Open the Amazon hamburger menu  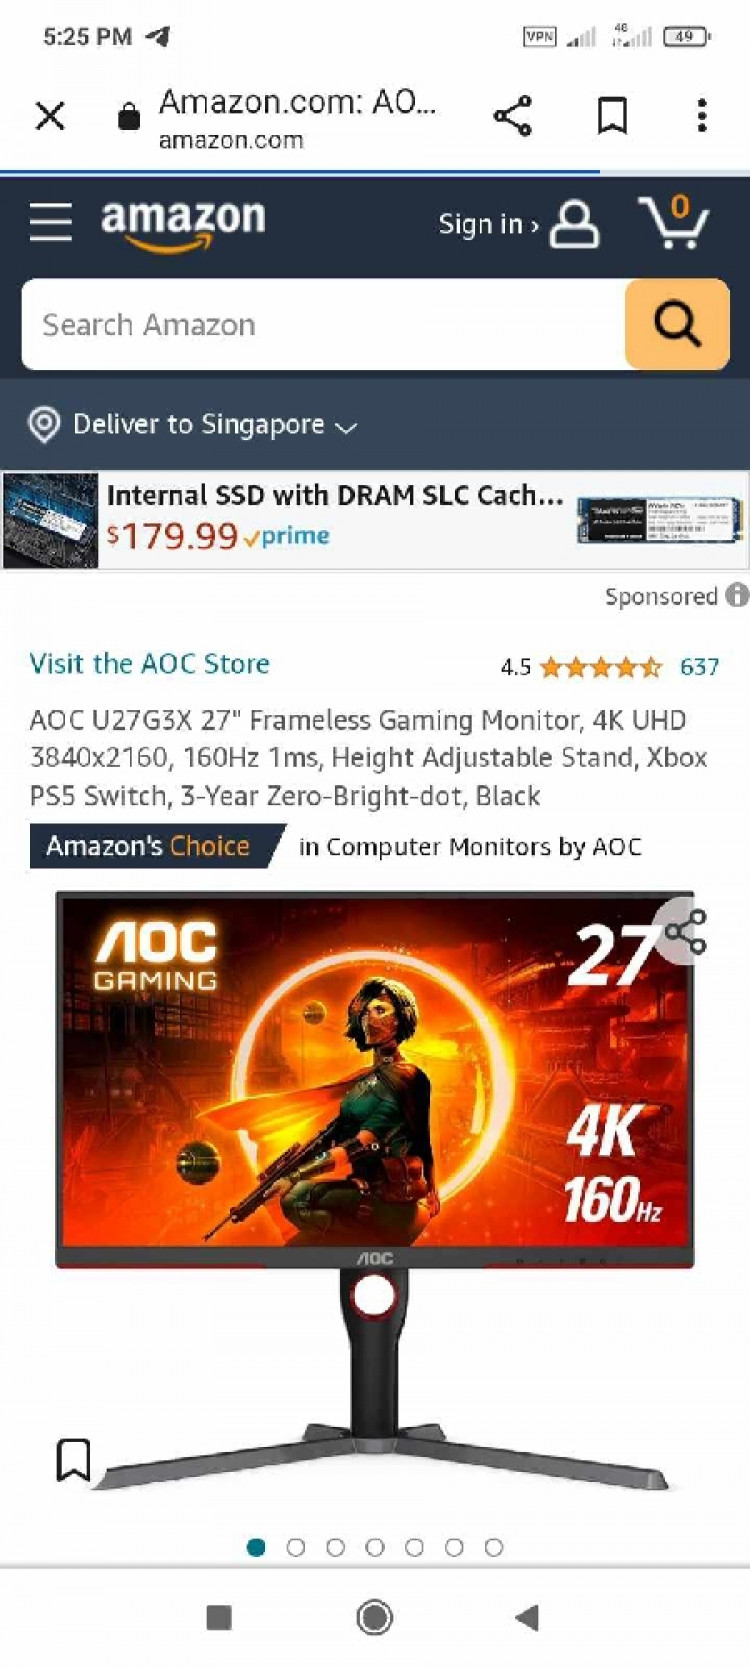(x=50, y=222)
